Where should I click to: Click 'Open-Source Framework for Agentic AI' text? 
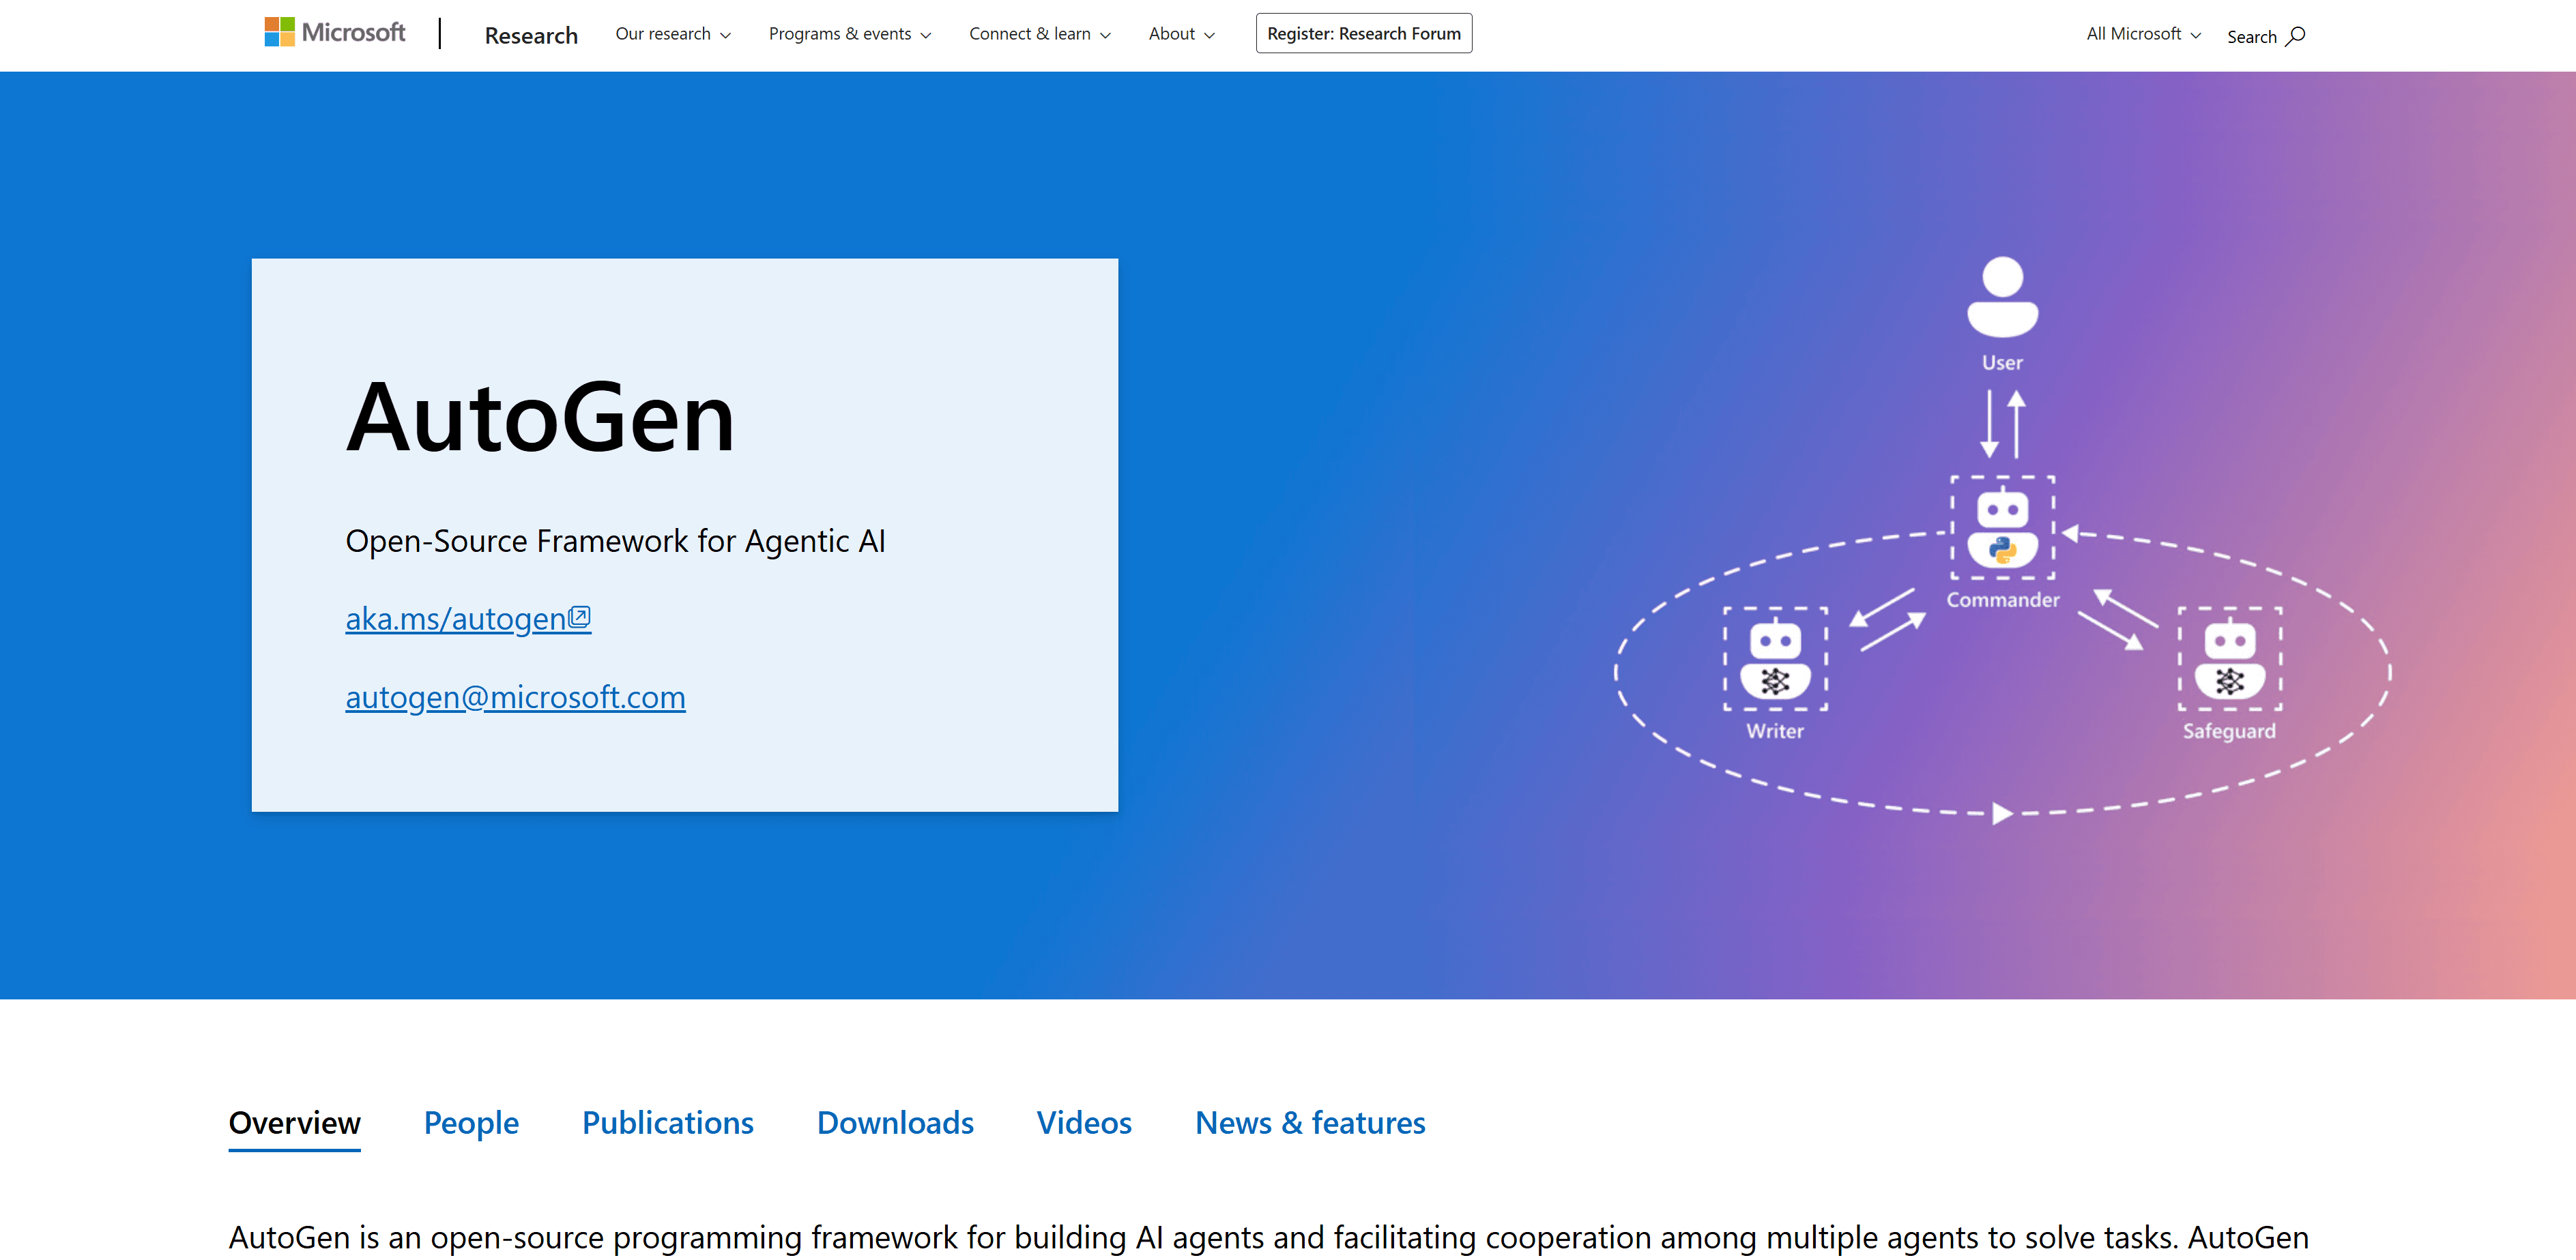(x=615, y=541)
